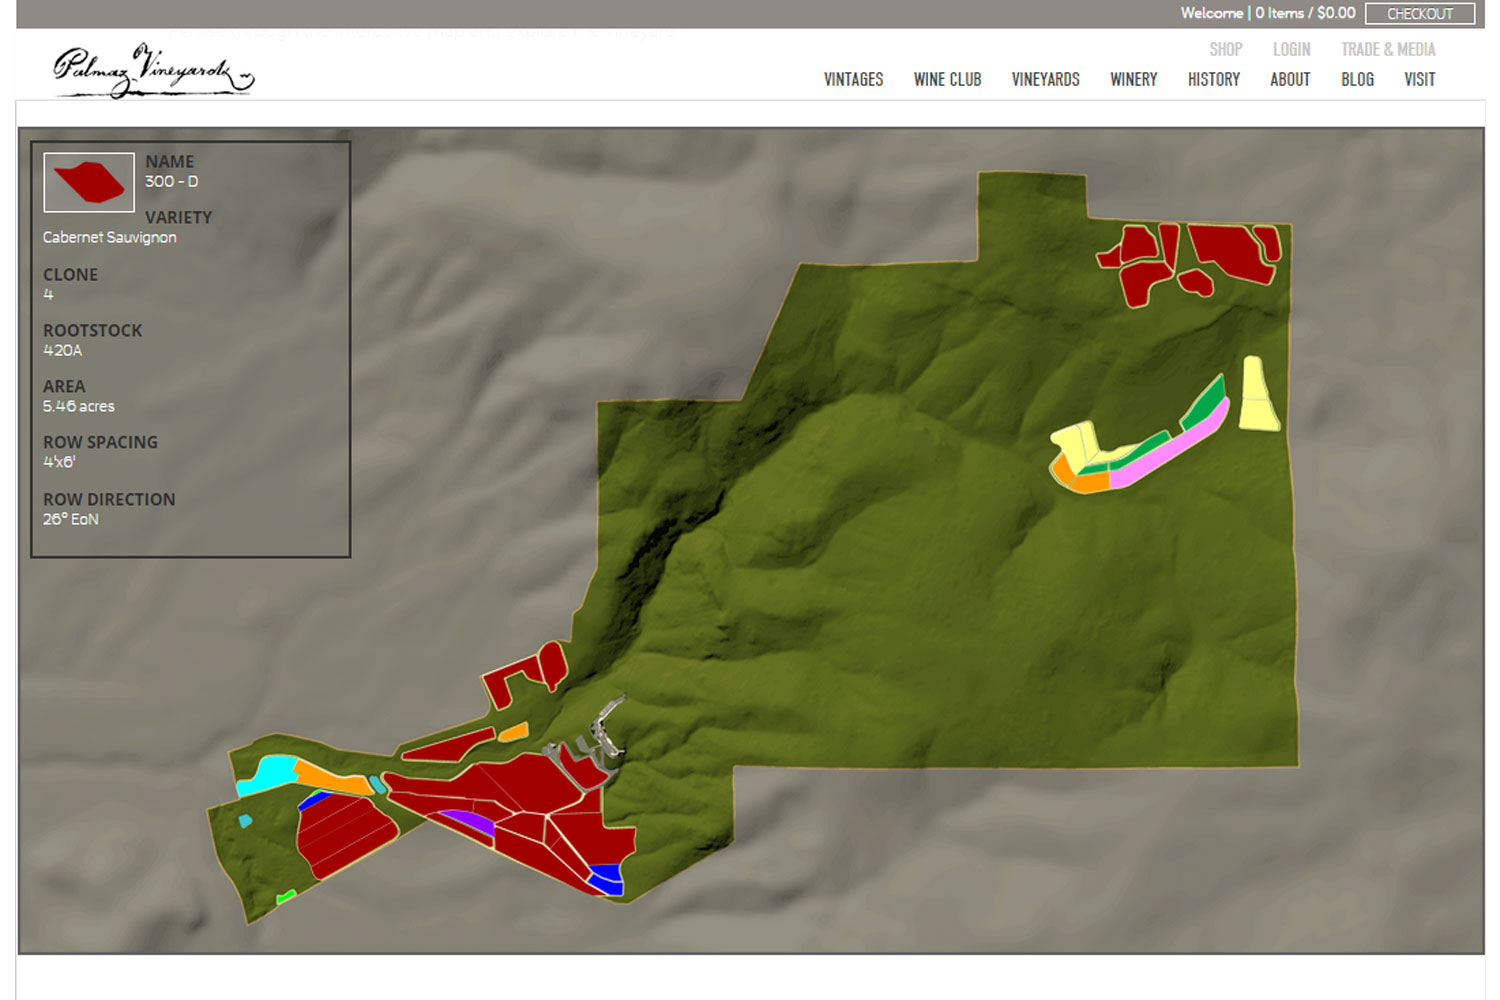Open the ABOUT menu
This screenshot has width=1500, height=1000.
point(1290,79)
